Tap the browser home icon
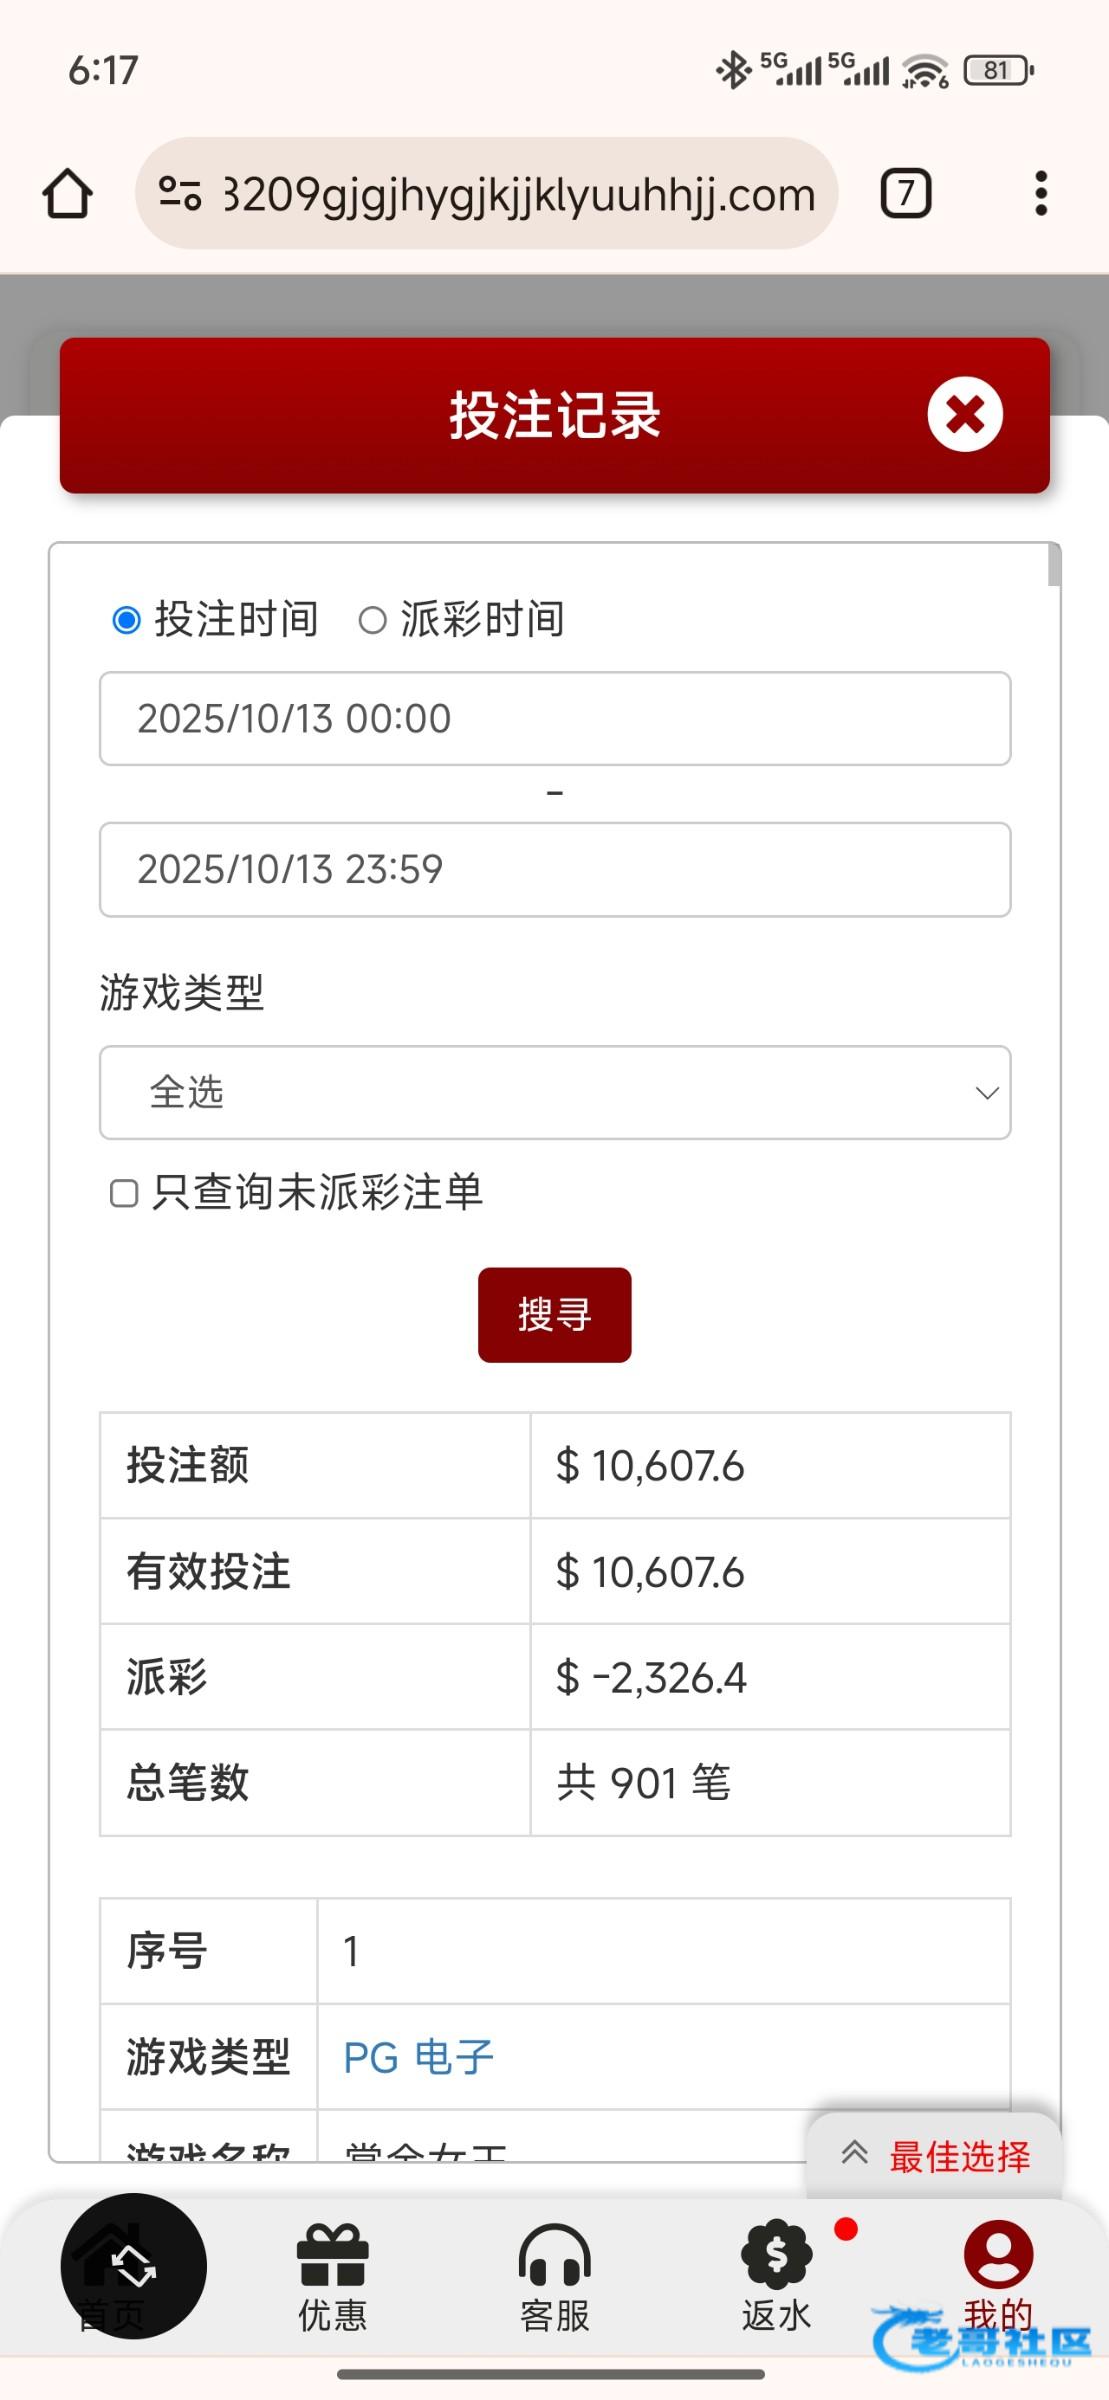The height and width of the screenshot is (2400, 1109). tap(67, 193)
